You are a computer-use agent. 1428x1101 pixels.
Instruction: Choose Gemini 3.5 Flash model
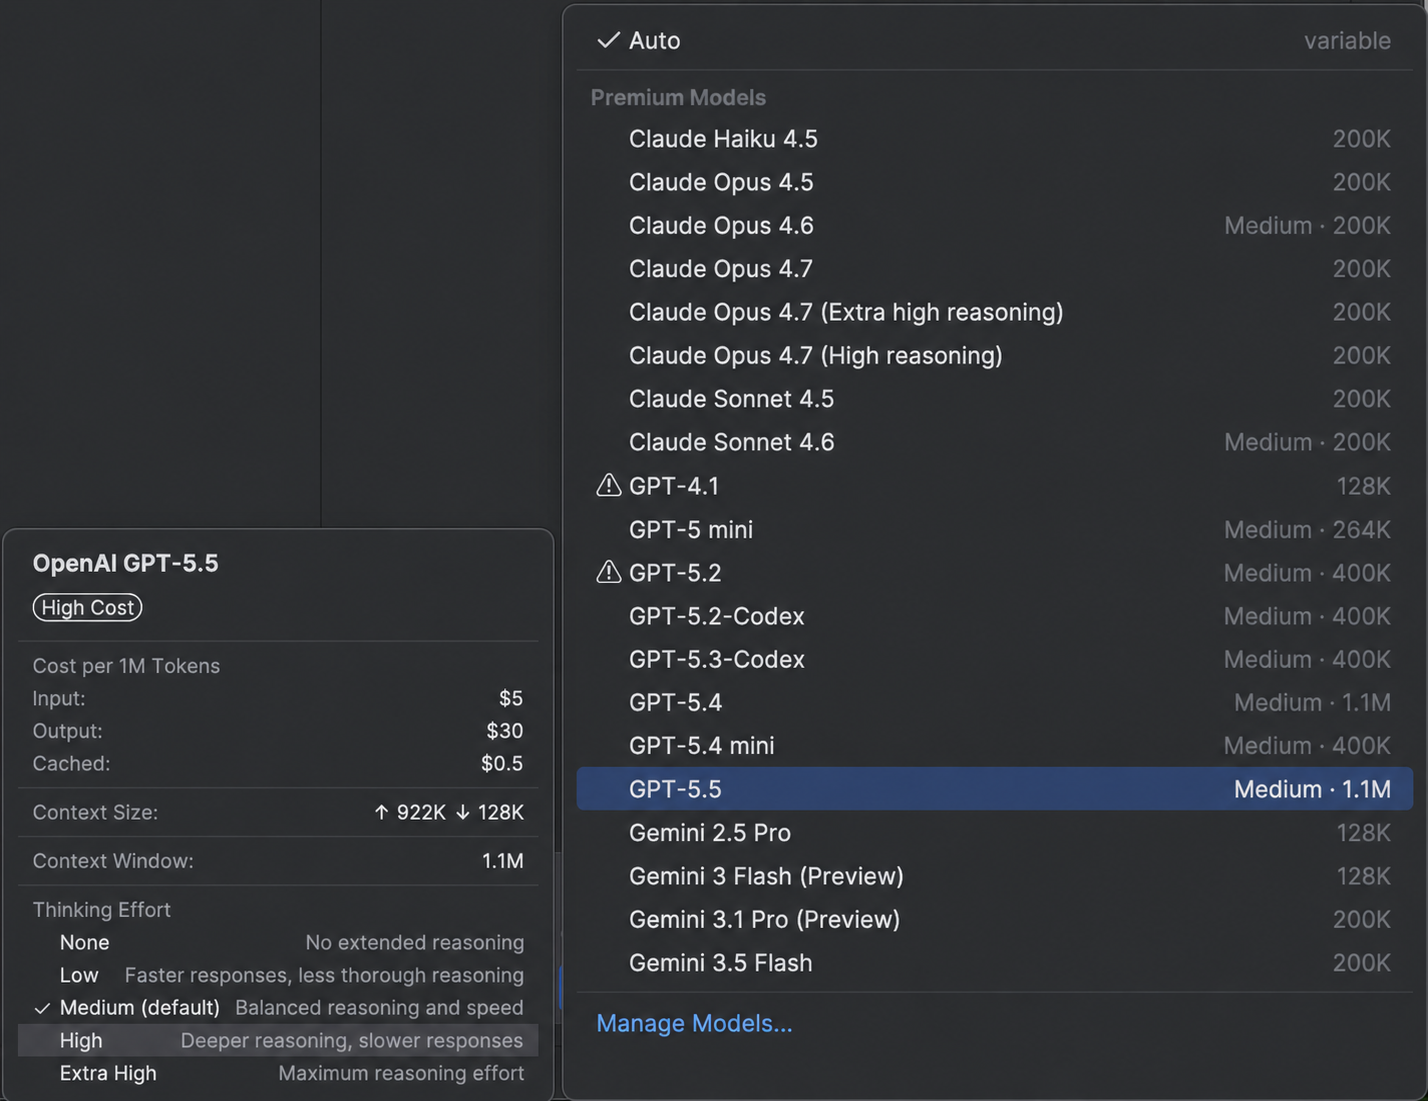click(994, 963)
